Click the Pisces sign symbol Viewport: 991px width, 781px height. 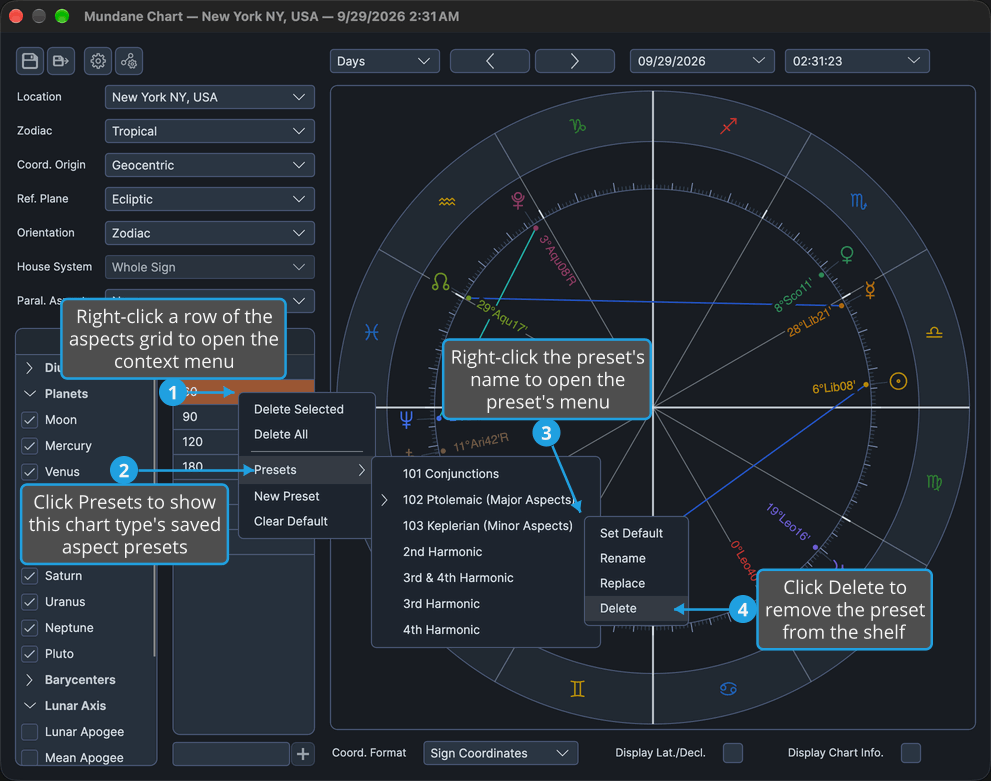pyautogui.click(x=372, y=332)
